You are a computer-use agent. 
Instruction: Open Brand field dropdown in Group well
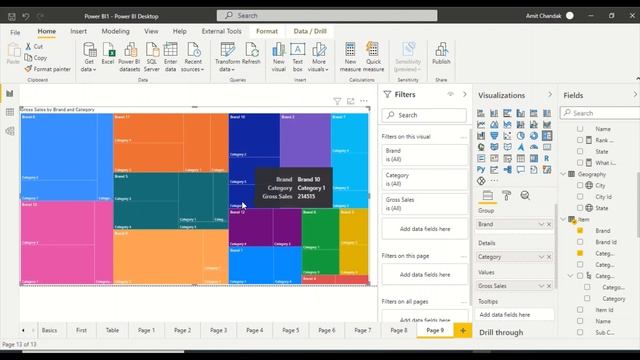[541, 224]
